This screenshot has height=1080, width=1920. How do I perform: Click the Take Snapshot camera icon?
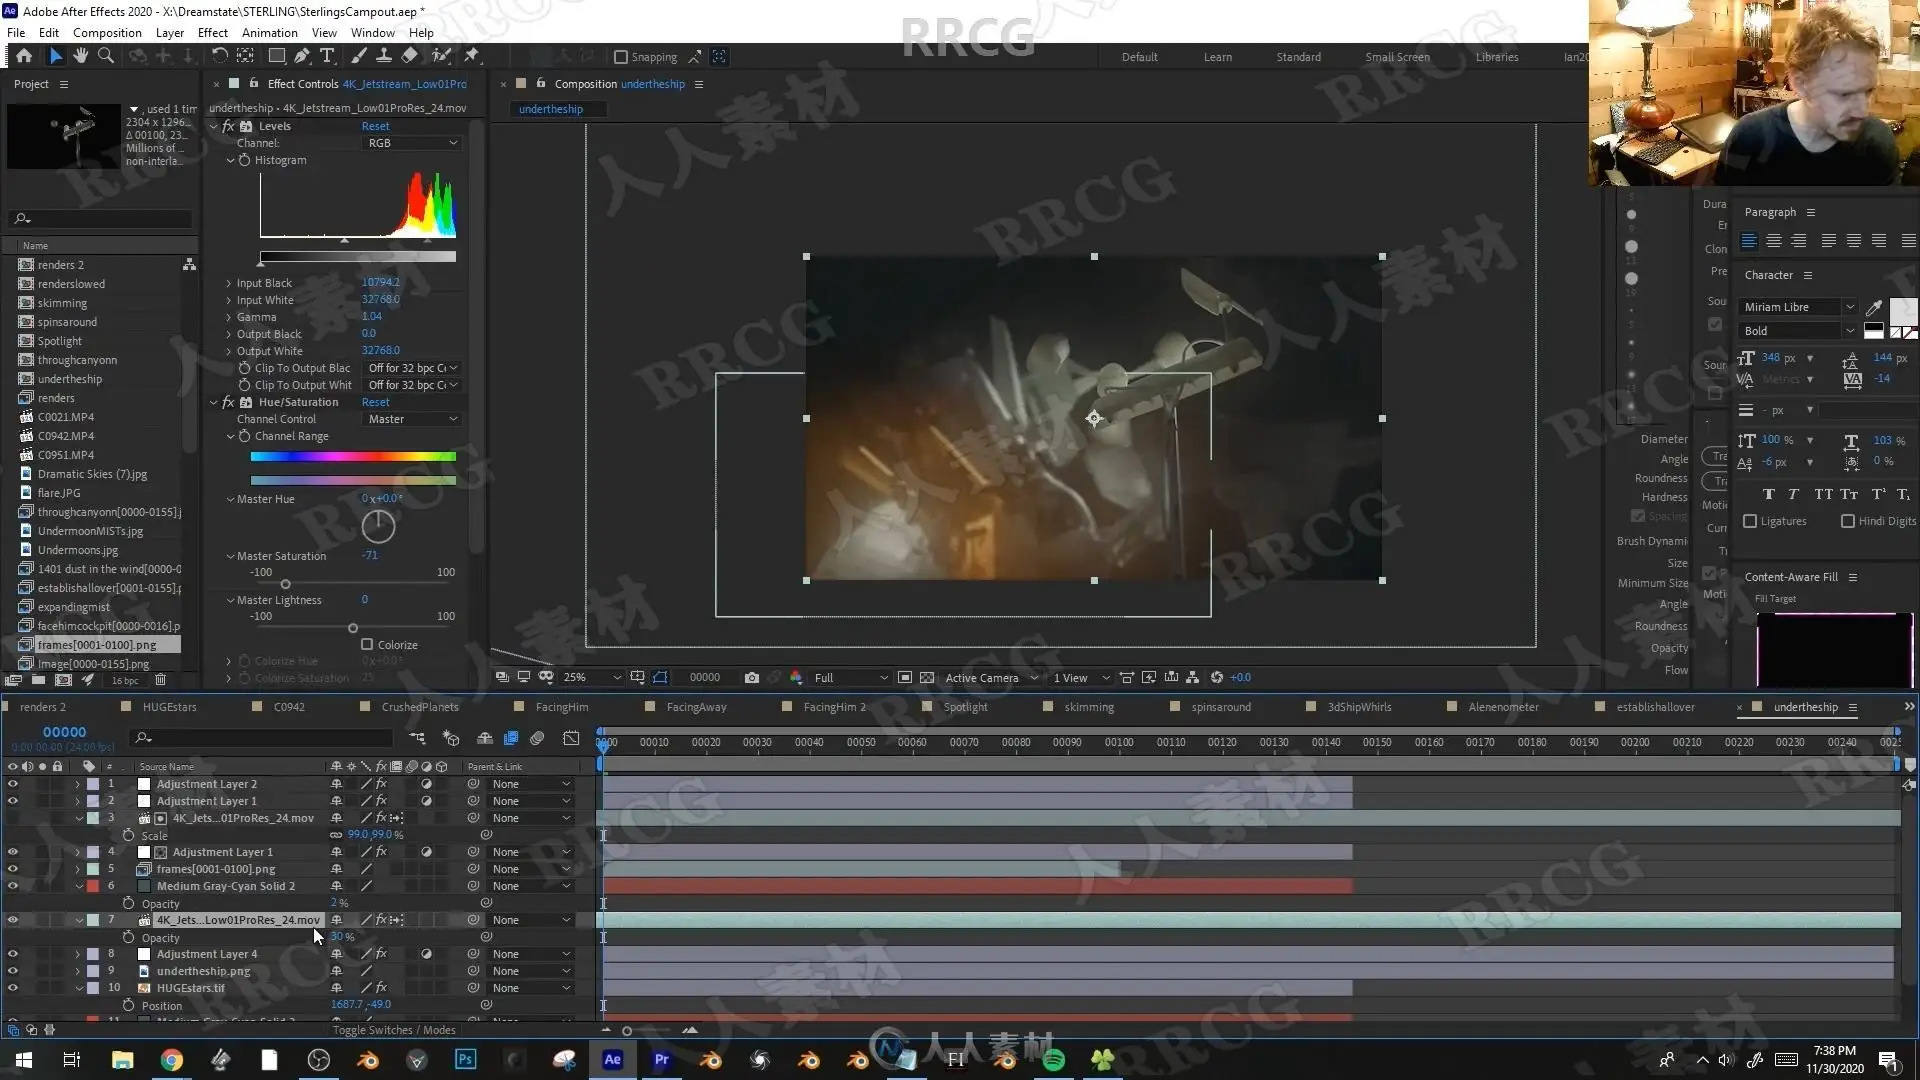click(x=752, y=677)
